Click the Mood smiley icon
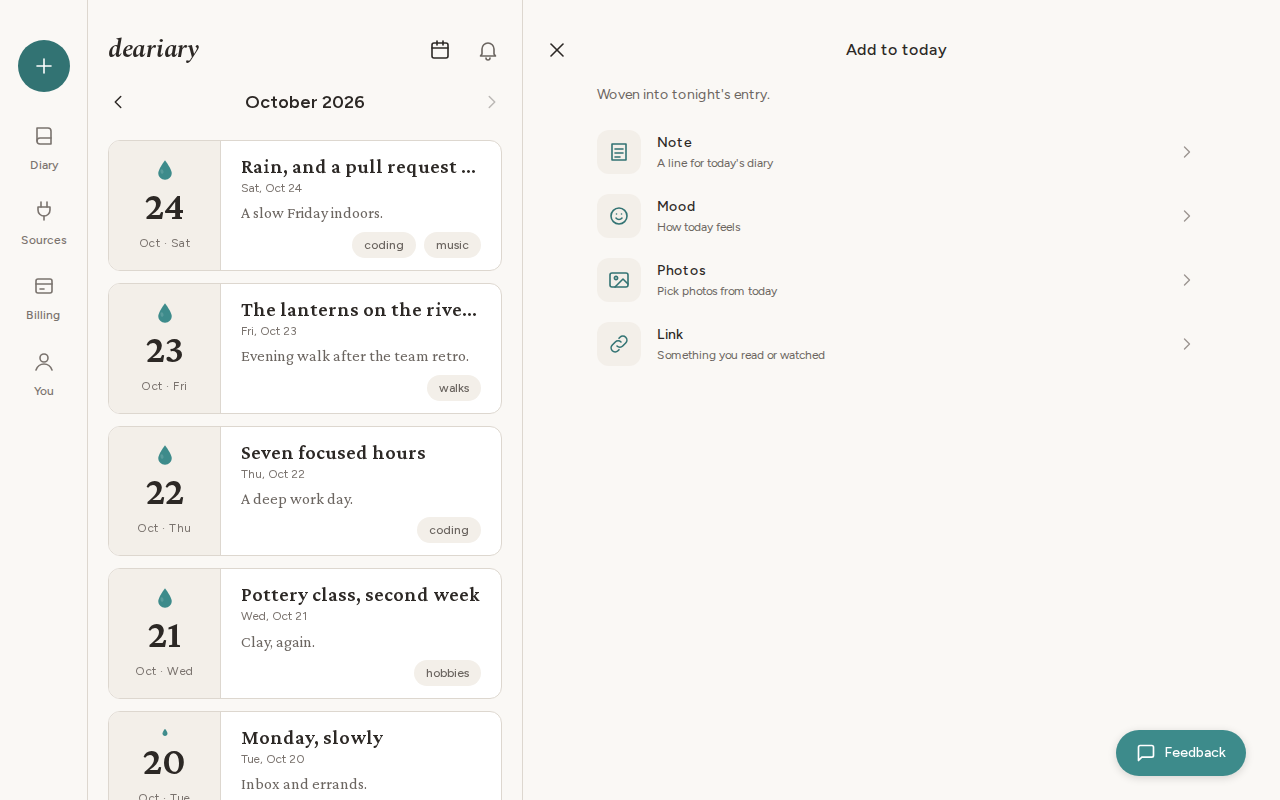Screen dimensions: 1280x800 (x=619, y=216)
